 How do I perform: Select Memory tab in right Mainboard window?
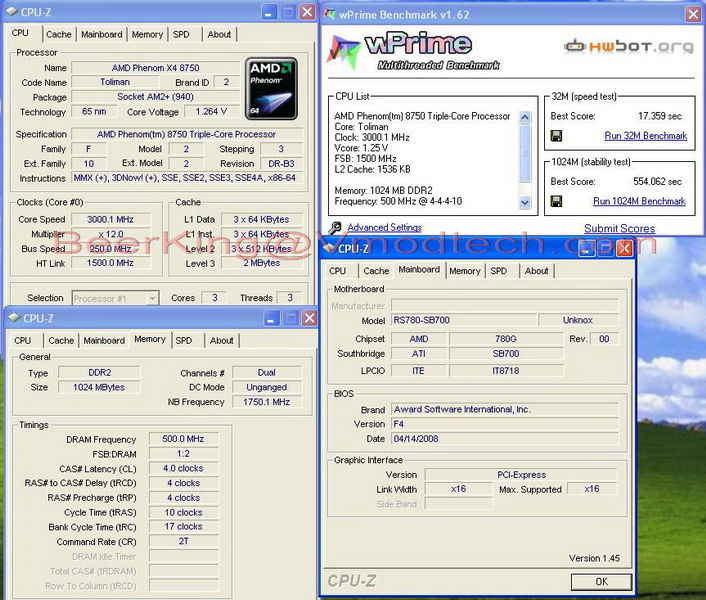tap(465, 271)
